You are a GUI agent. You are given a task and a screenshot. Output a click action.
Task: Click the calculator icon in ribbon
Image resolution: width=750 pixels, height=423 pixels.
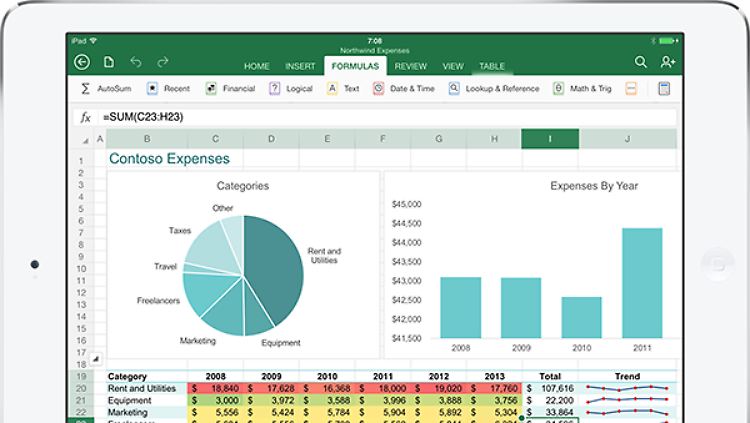(x=664, y=89)
